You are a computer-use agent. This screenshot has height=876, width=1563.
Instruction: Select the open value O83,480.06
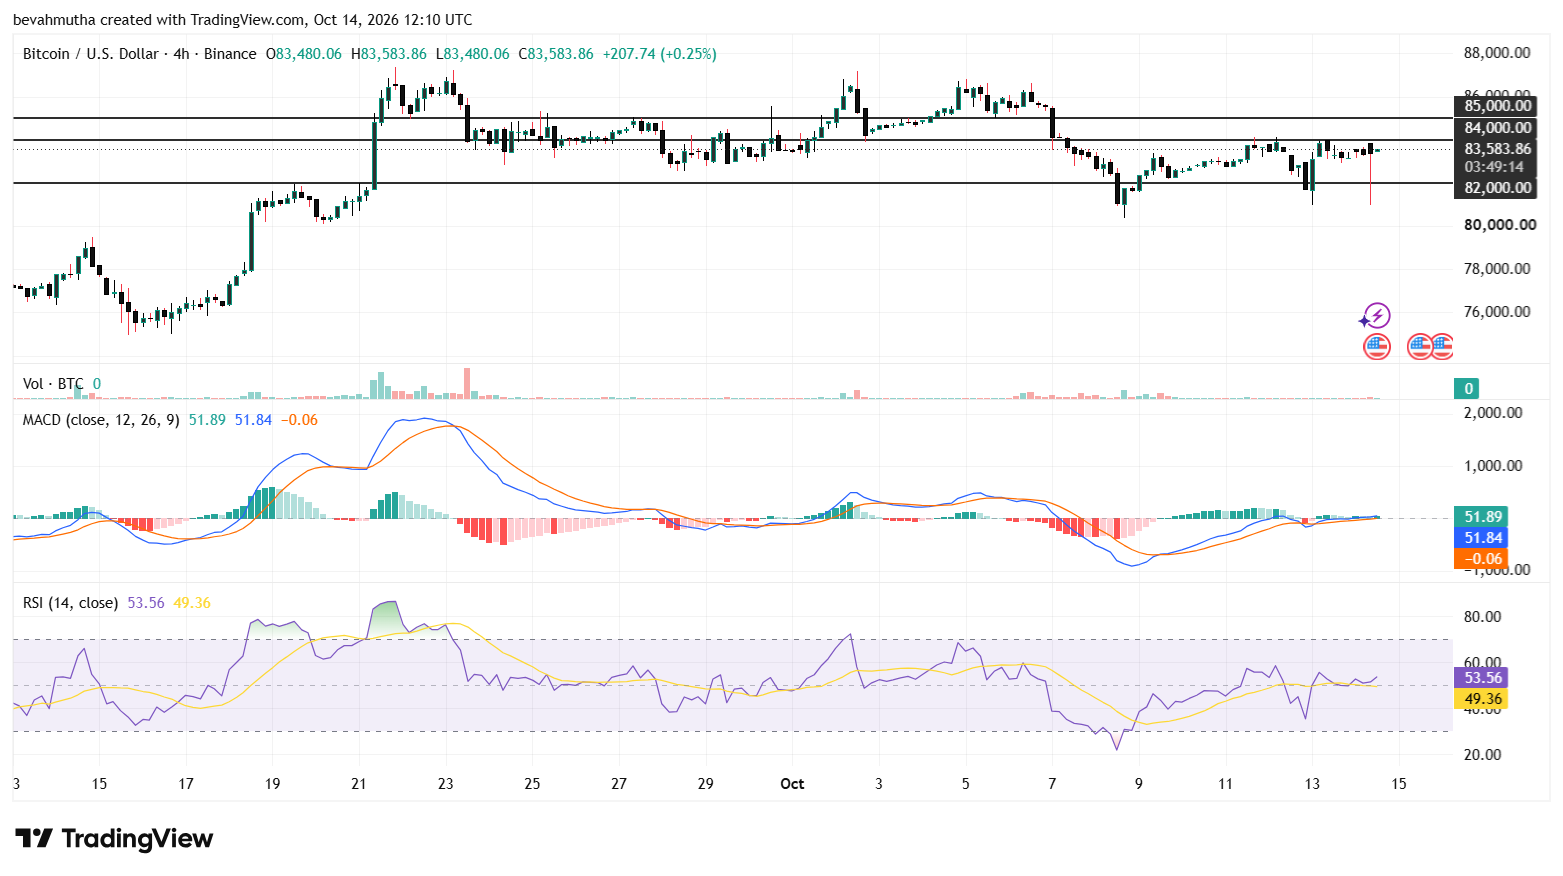(303, 54)
